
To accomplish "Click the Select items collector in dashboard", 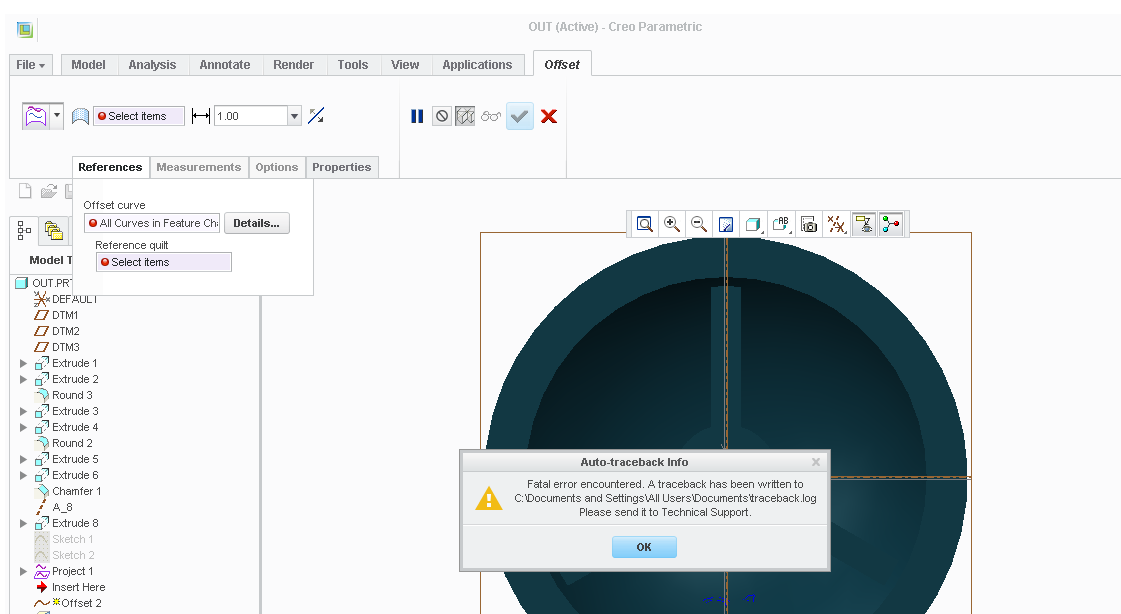I will point(139,116).
